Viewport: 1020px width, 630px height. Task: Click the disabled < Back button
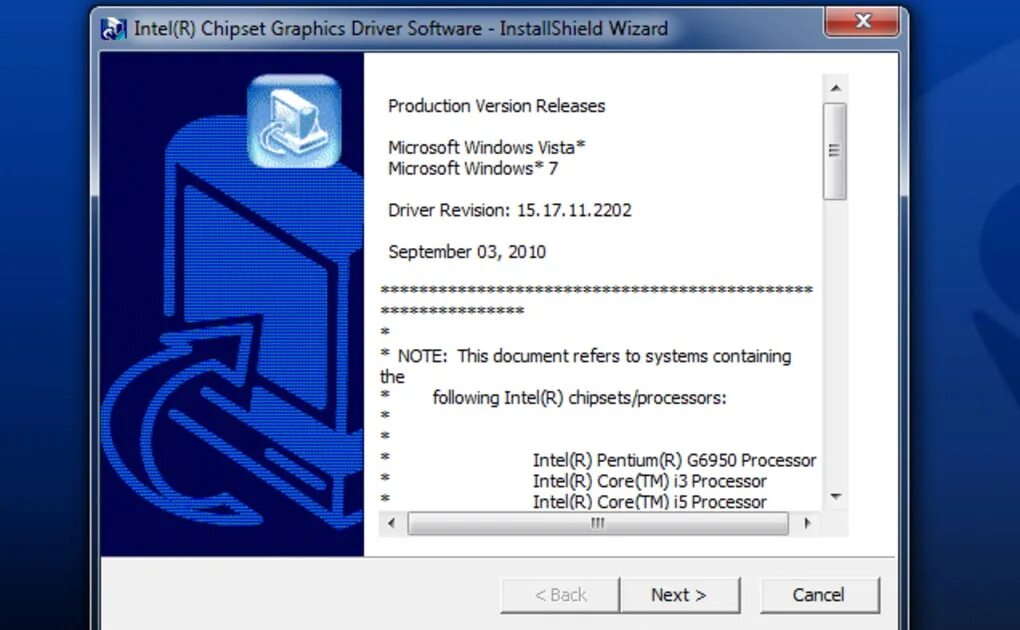[560, 595]
